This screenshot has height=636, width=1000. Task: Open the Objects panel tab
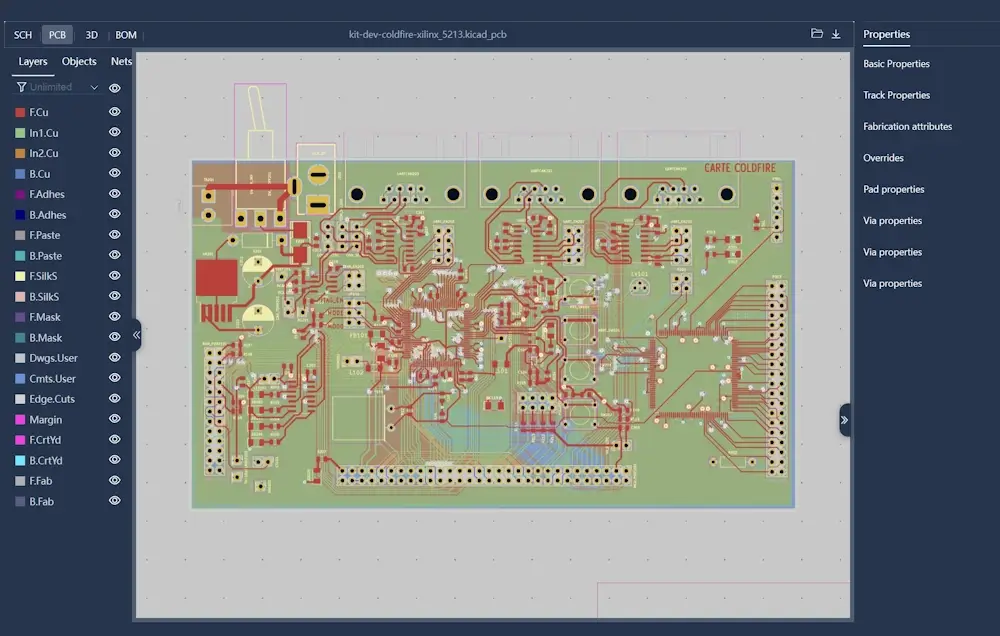pos(79,62)
